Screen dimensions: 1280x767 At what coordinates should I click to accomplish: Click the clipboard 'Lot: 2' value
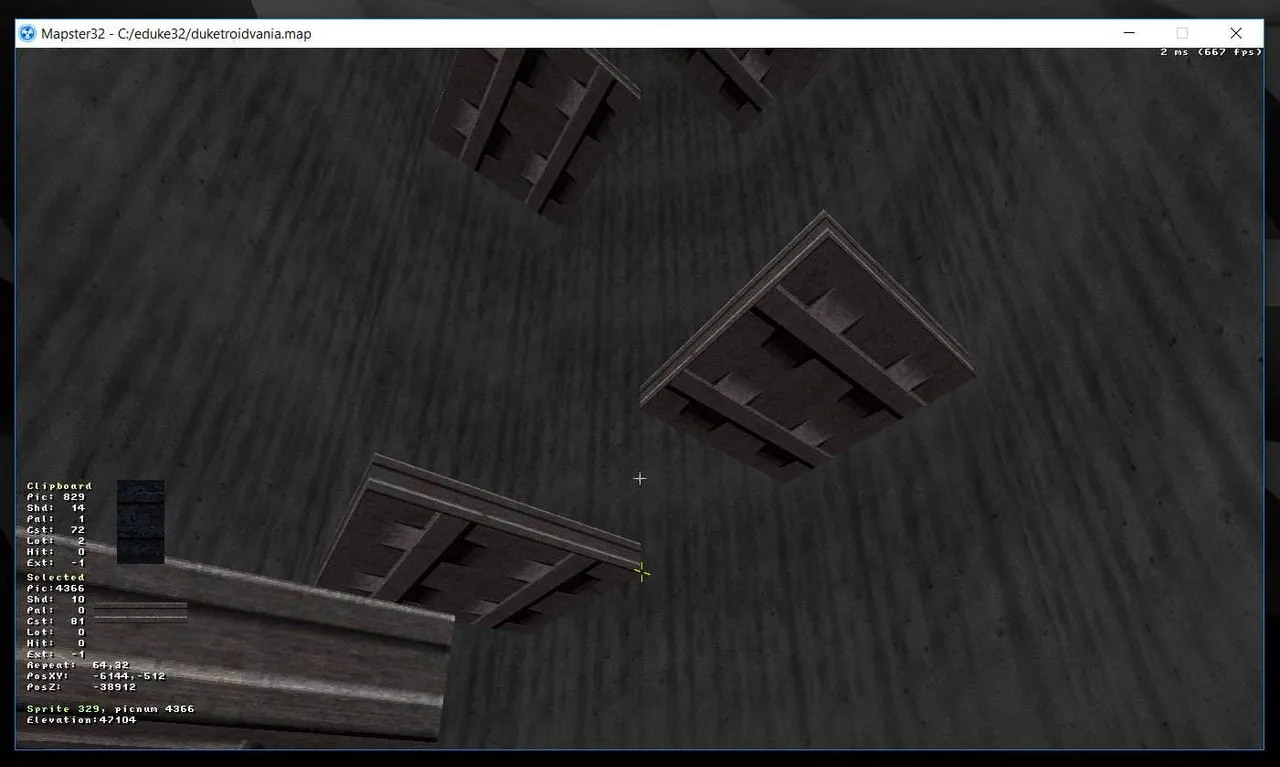56,541
